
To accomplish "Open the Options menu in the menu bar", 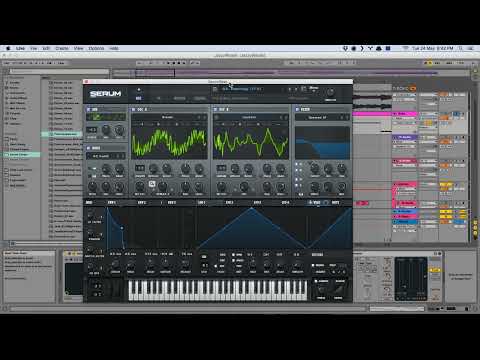I will pos(96,48).
